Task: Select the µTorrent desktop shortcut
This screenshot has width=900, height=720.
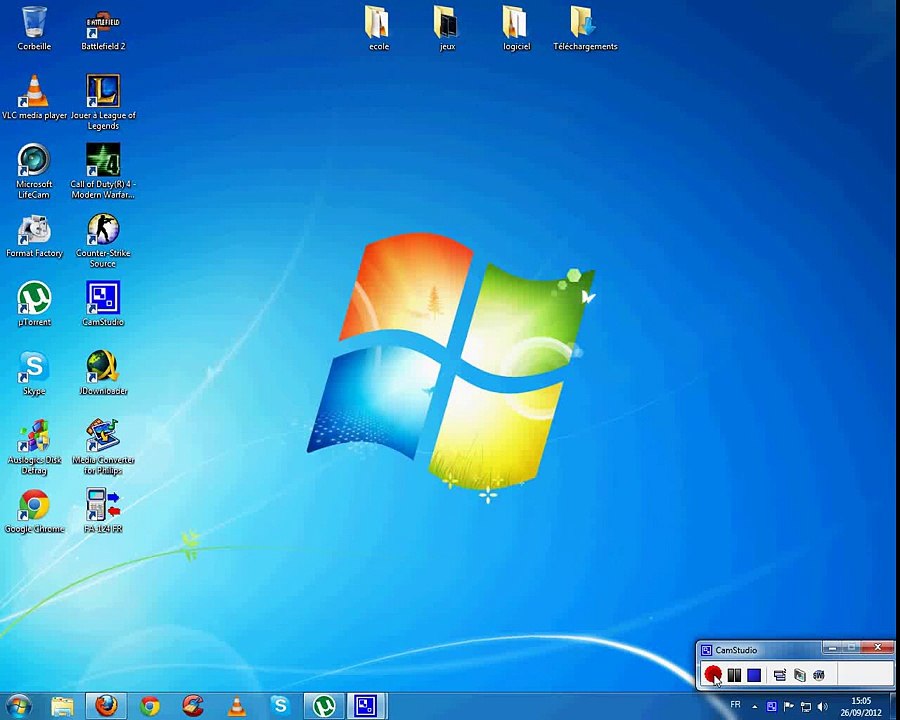Action: click(x=34, y=304)
